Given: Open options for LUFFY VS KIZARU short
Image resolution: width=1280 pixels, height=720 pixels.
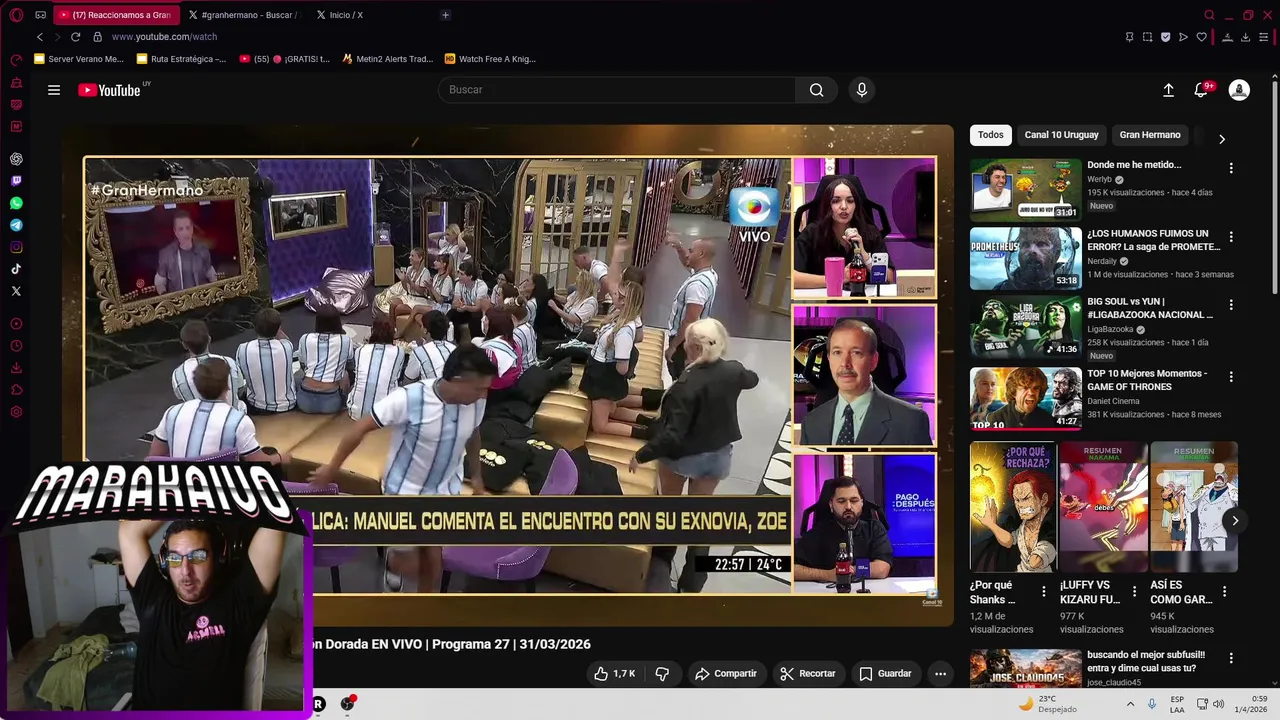Looking at the screenshot, I should 1134,592.
